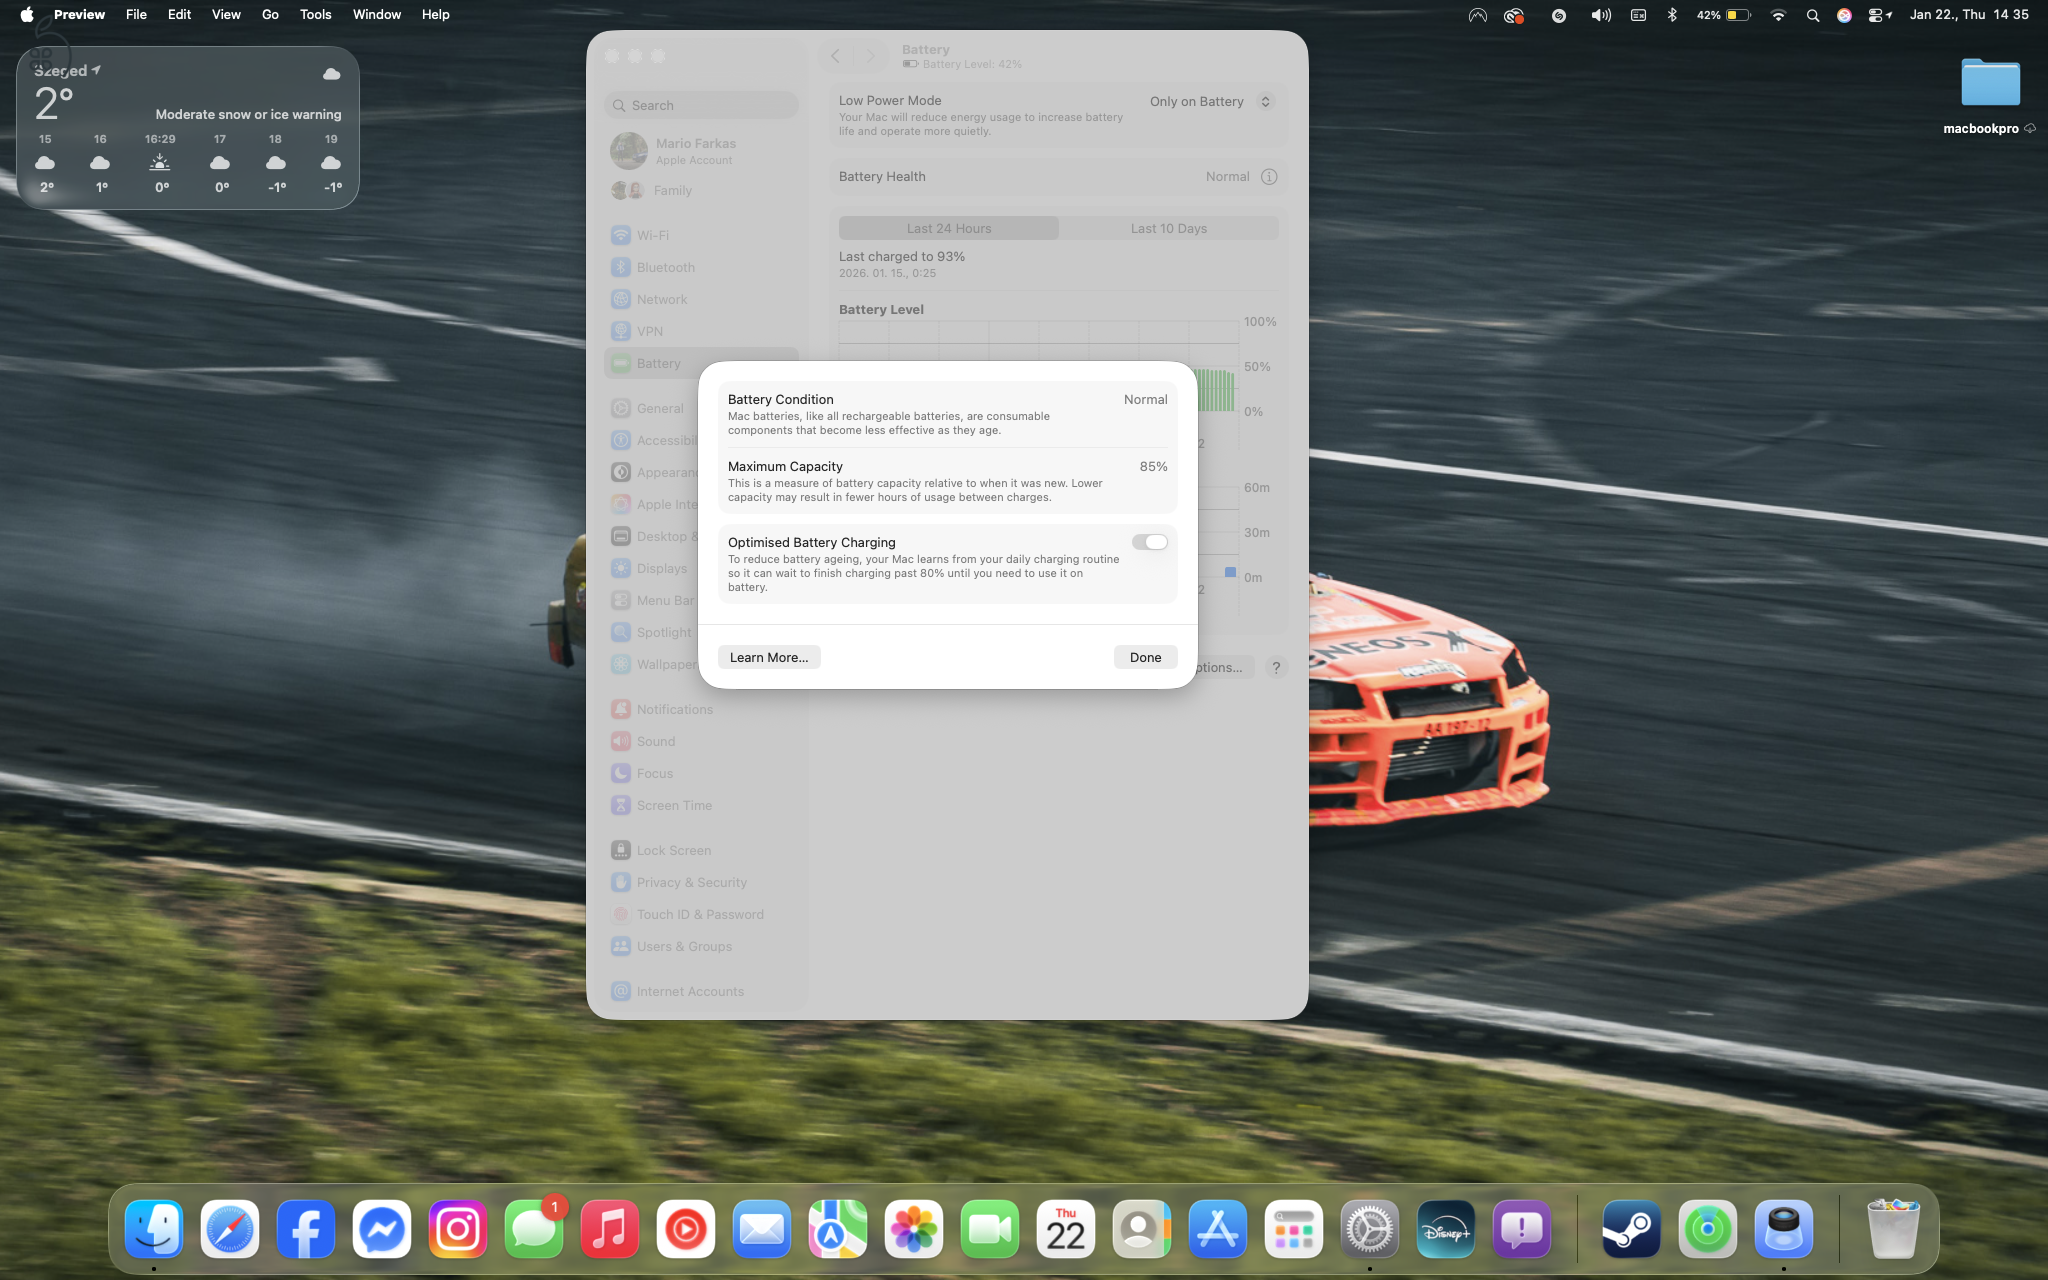2048x1280 pixels.
Task: Open Privacy & Security settings
Action: click(692, 882)
